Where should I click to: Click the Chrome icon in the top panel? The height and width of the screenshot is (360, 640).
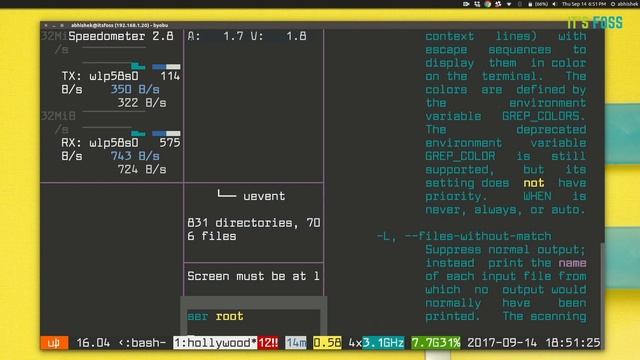pyautogui.click(x=488, y=4)
